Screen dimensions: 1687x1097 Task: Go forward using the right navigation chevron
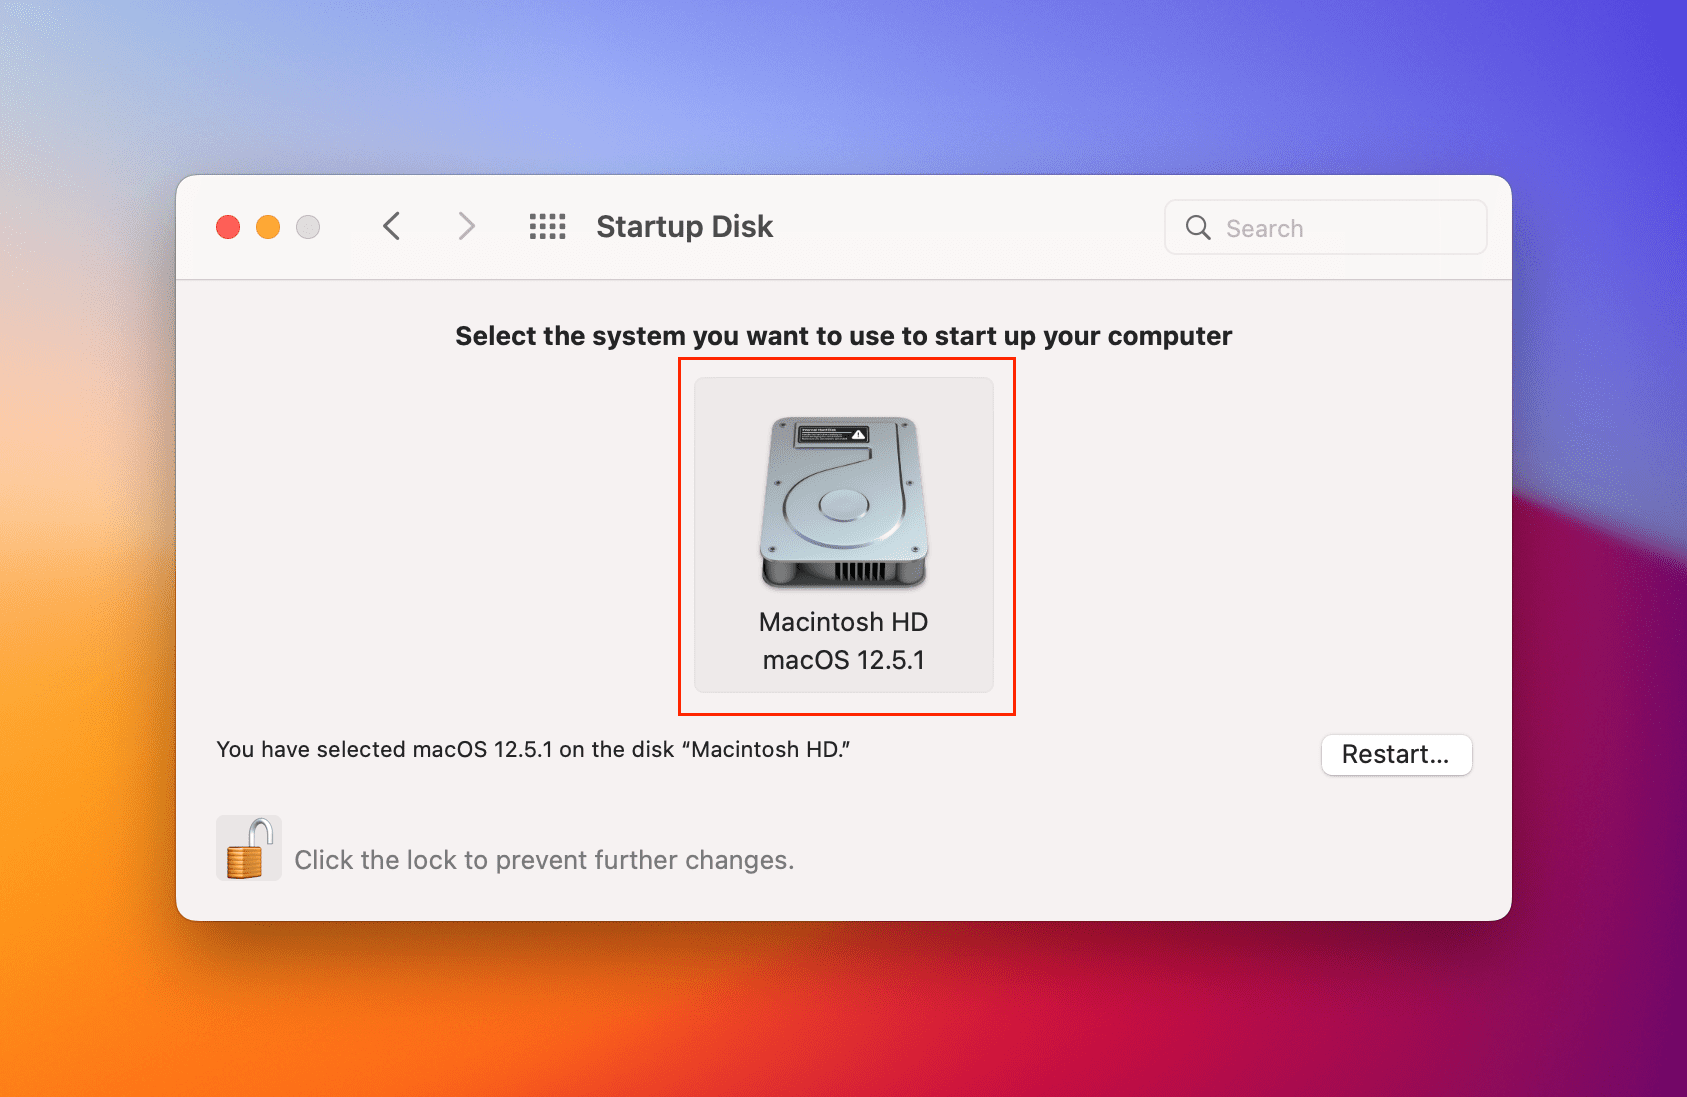point(466,227)
